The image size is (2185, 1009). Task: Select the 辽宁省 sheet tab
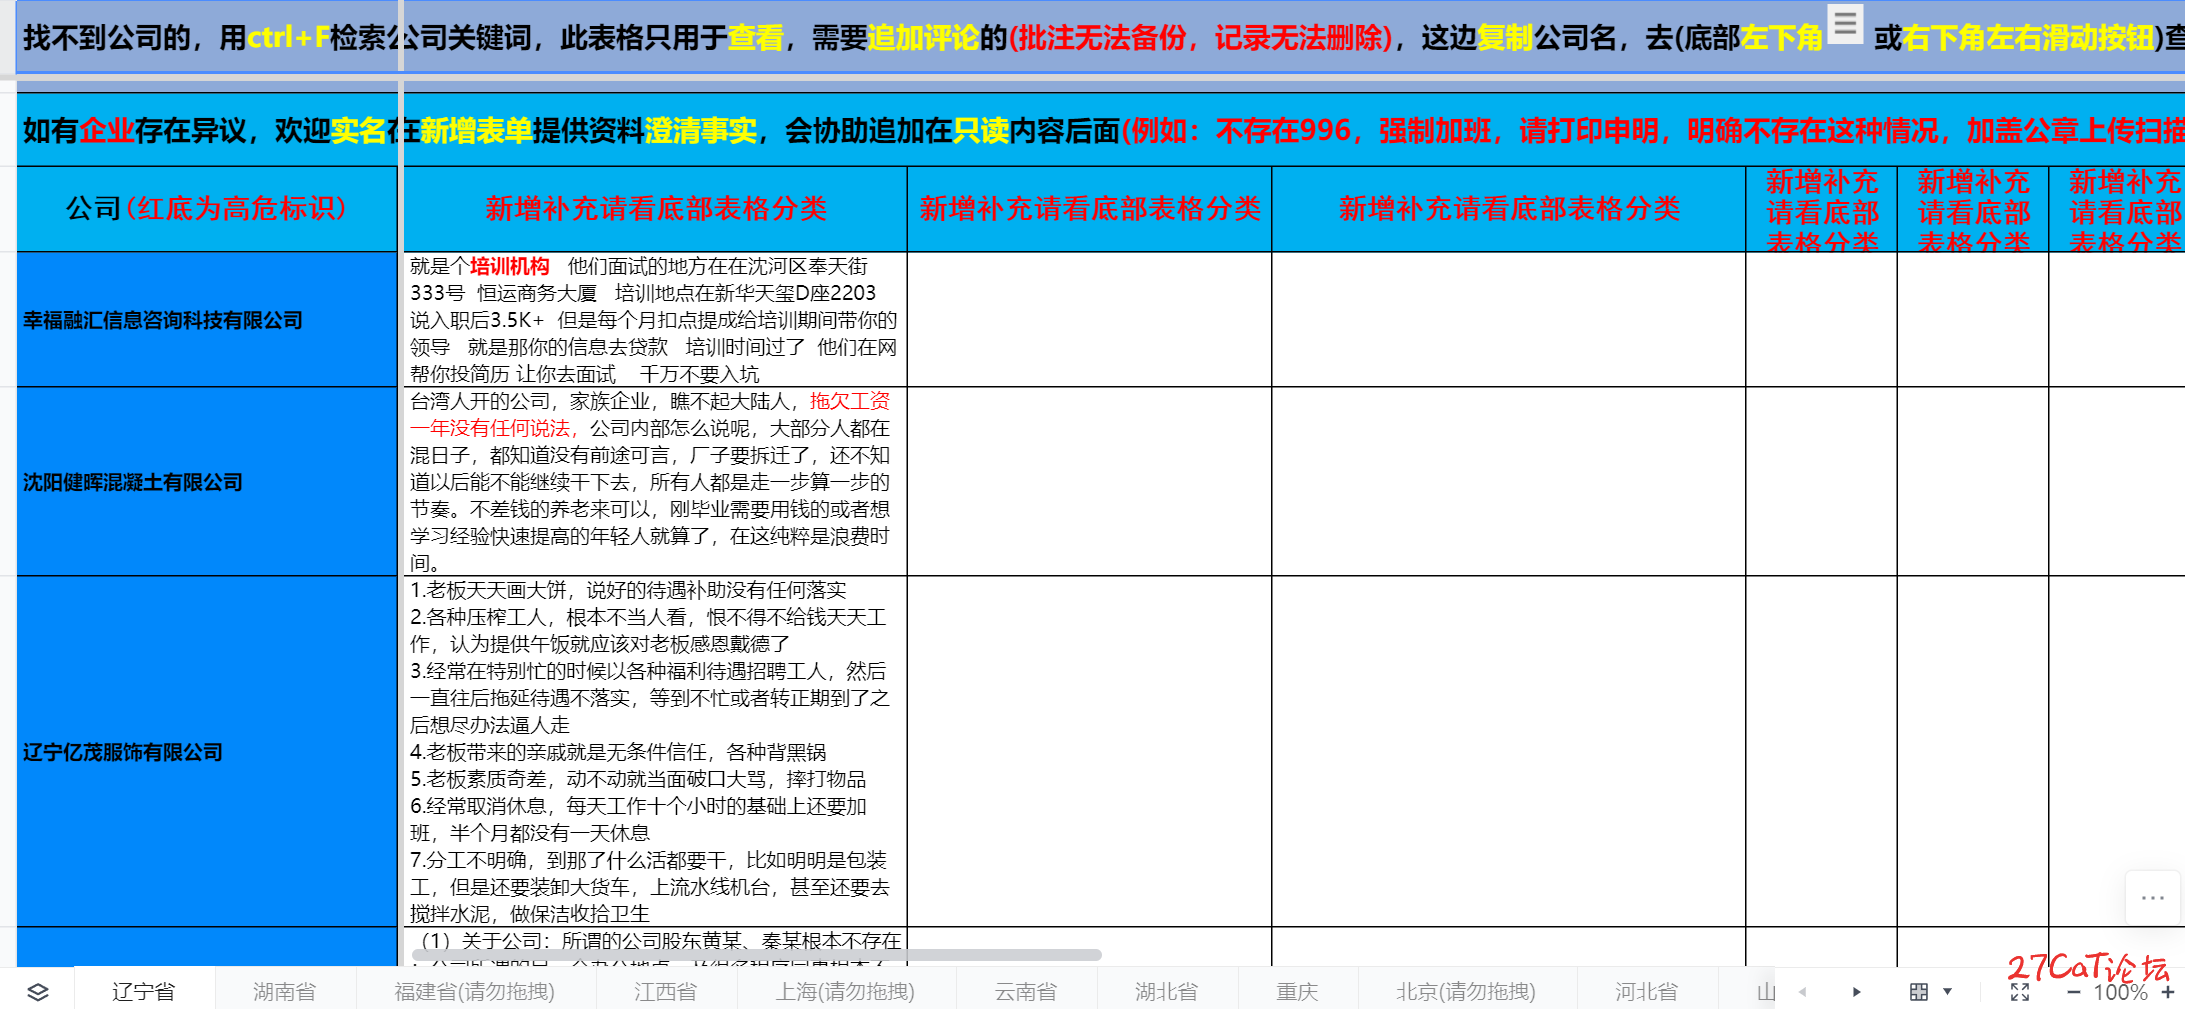144,991
